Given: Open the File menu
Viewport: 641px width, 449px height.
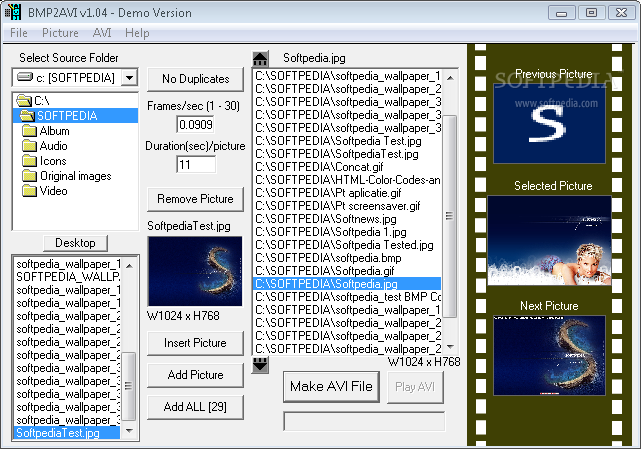Looking at the screenshot, I should pyautogui.click(x=19, y=33).
